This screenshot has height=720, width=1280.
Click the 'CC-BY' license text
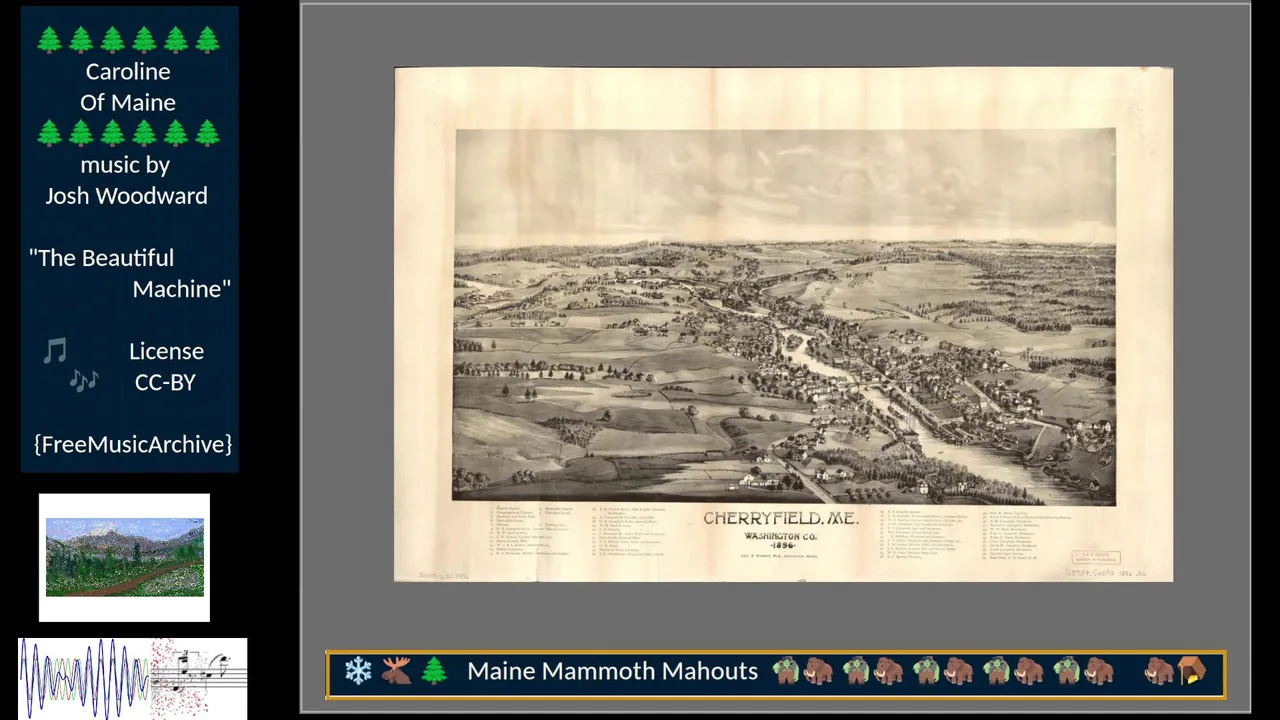point(165,382)
